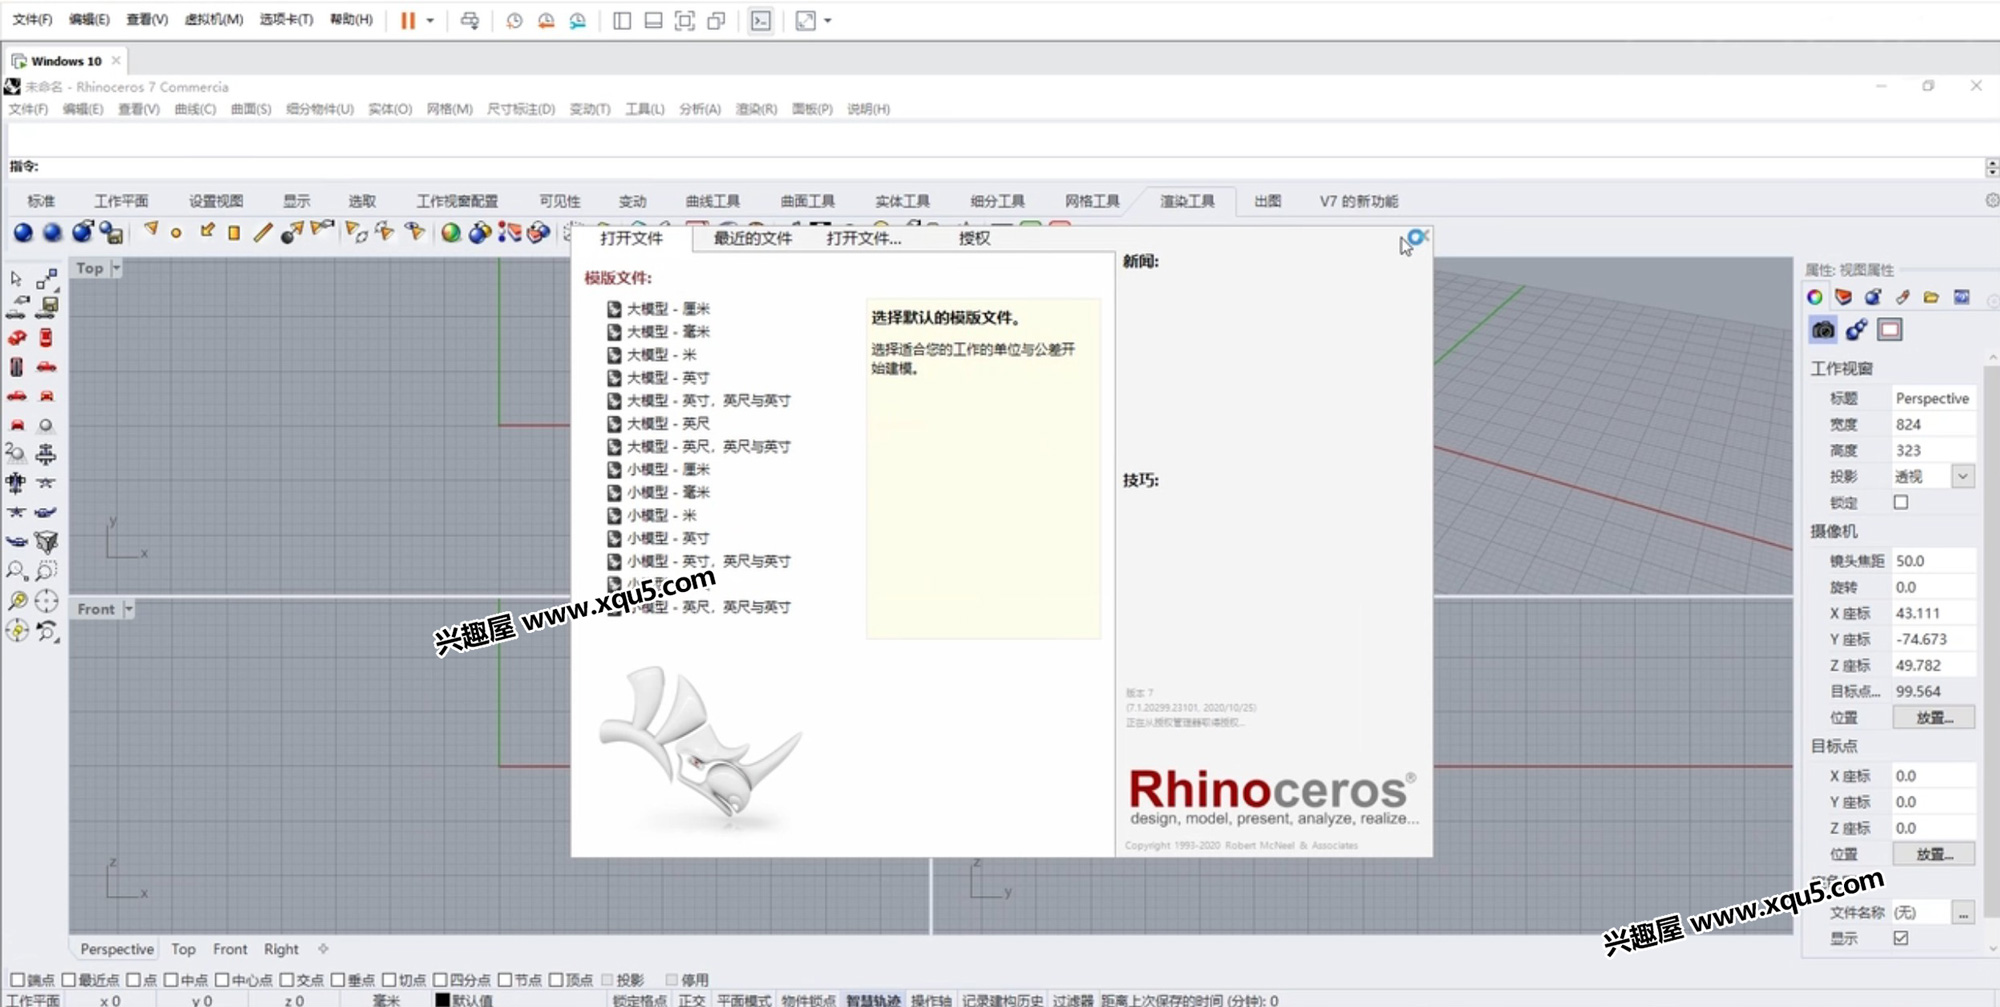Screen dimensions: 2000x1007
Task: Toggle 锁定格点 grid snap in status bar
Action: click(639, 1000)
